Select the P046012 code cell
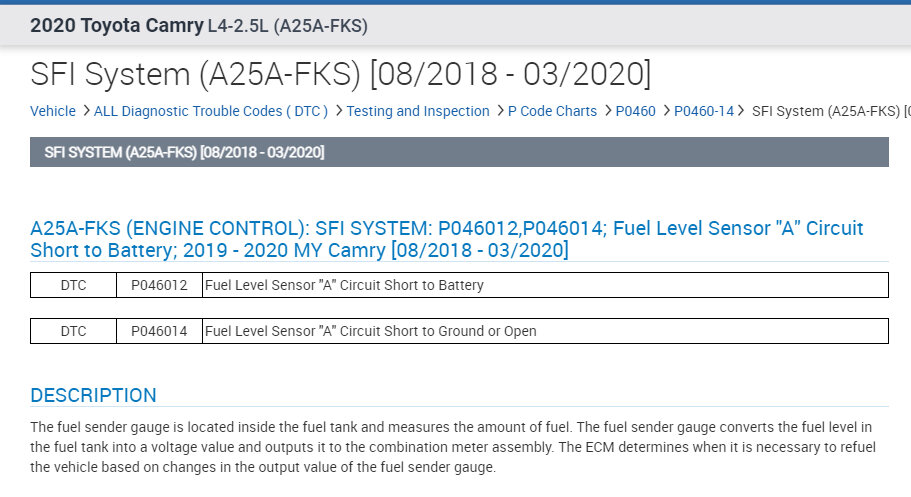The height and width of the screenshot is (497, 911). [159, 285]
